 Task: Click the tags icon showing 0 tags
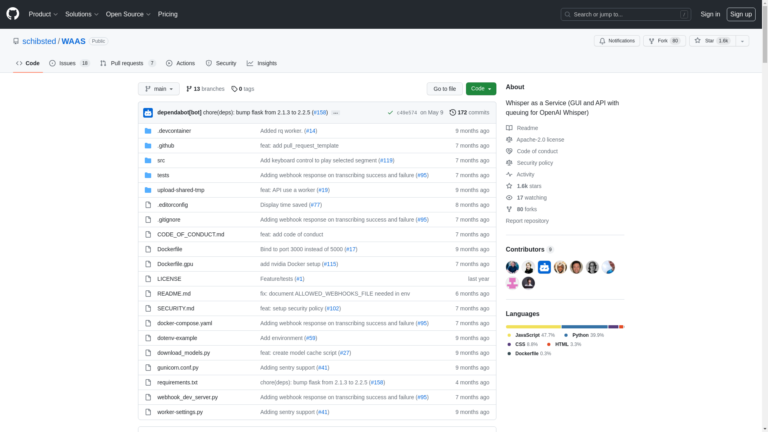(234, 89)
